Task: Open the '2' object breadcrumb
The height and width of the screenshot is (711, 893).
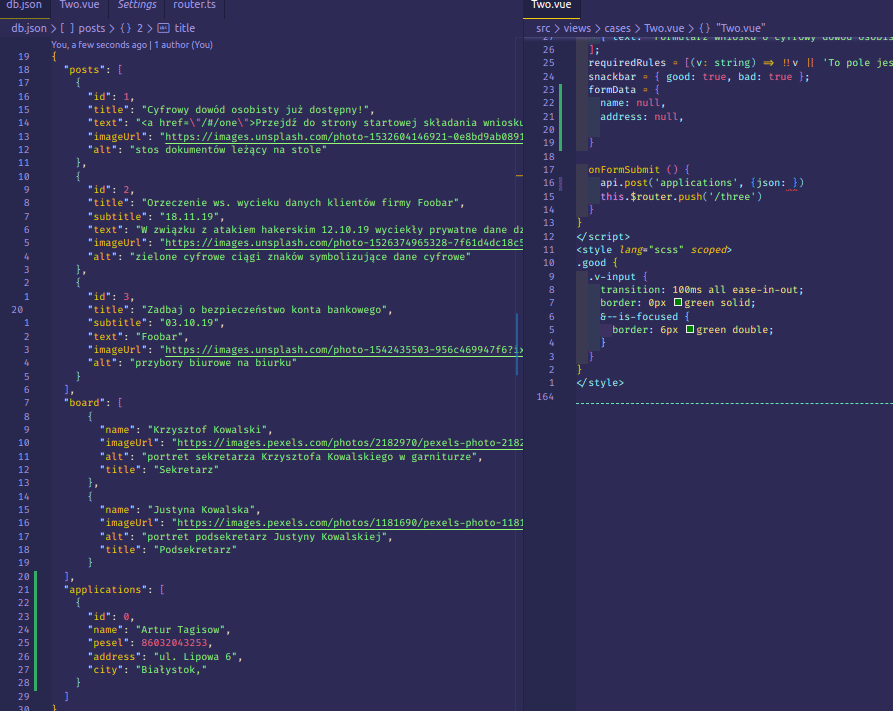Action: [x=140, y=28]
